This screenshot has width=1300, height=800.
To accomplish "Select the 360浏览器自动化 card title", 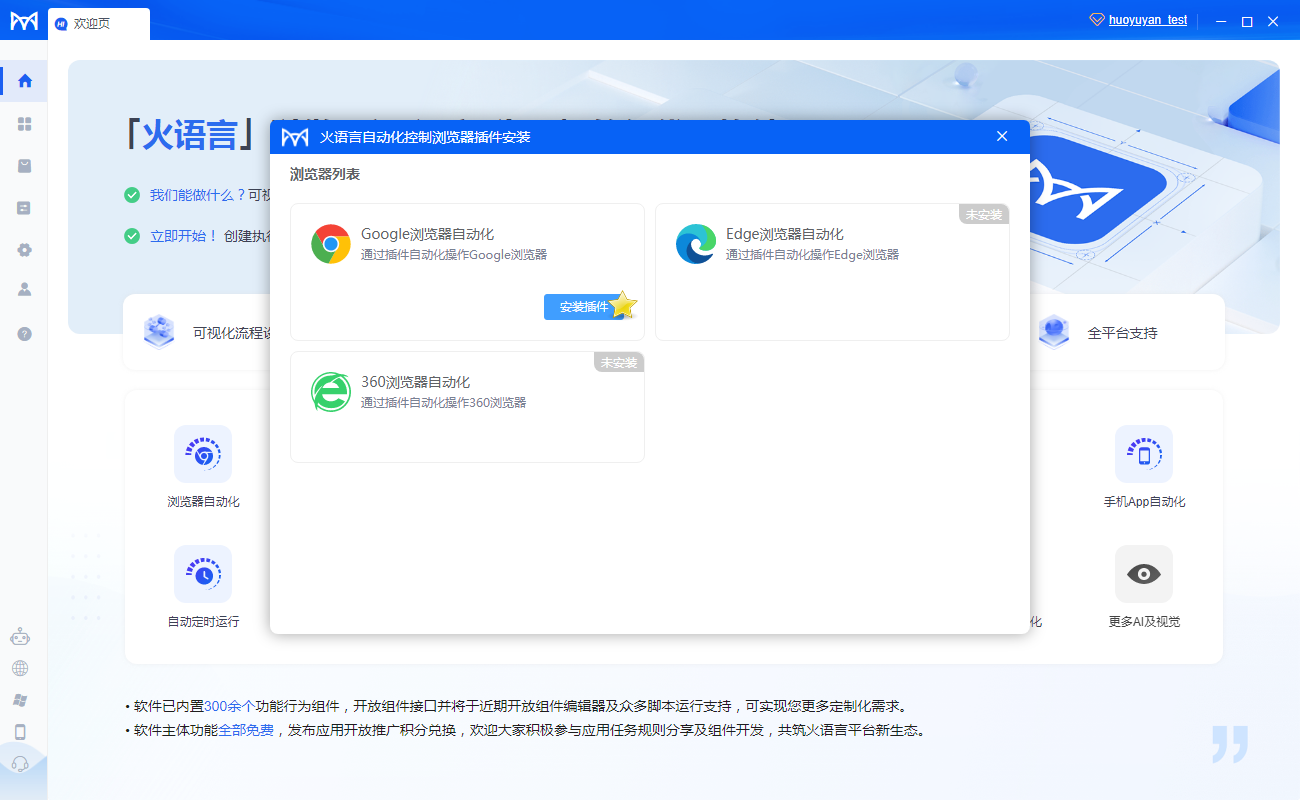I will click(x=415, y=382).
